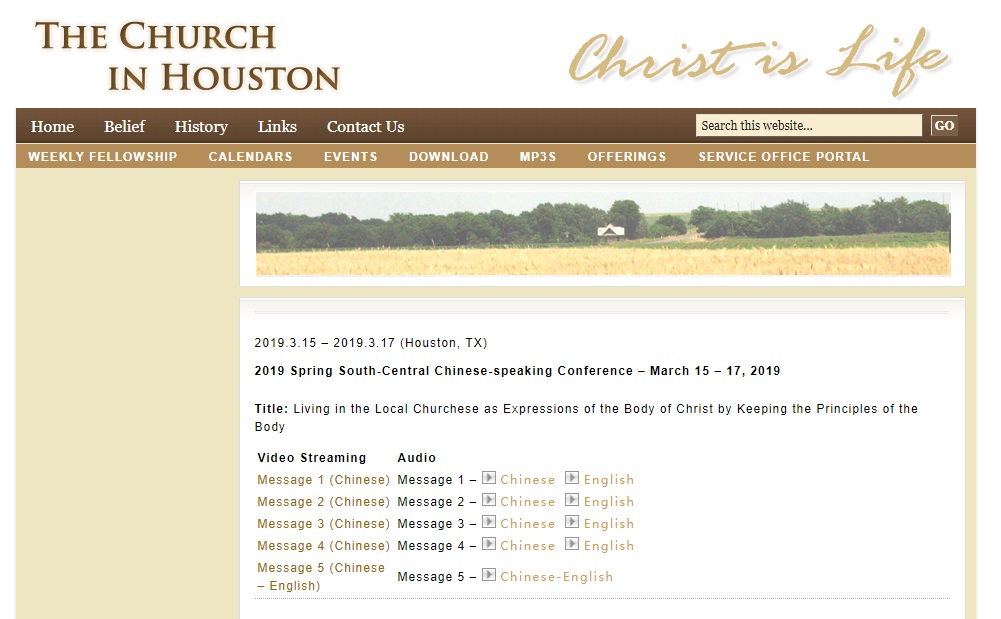
Task: Click The Church in Houston logo
Action: point(188,56)
